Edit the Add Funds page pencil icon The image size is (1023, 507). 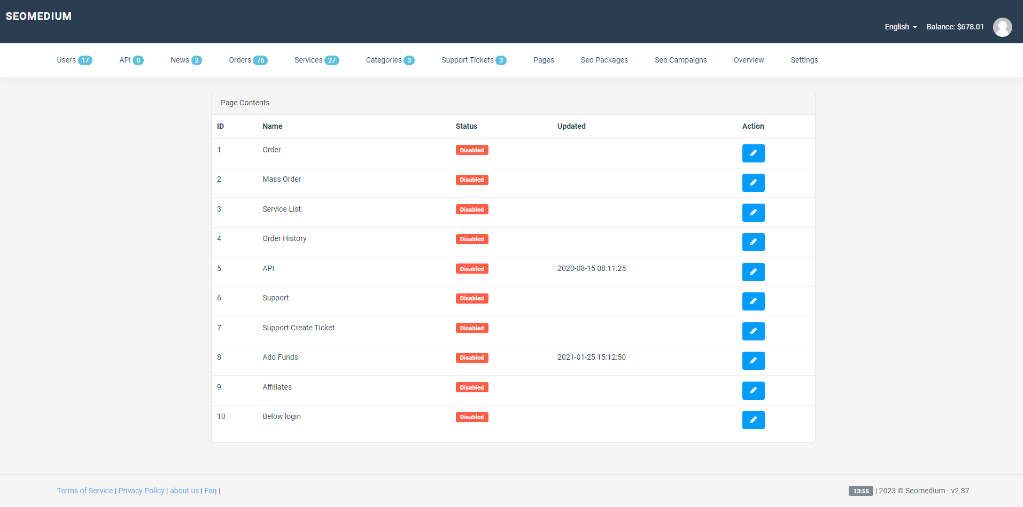pyautogui.click(x=753, y=361)
